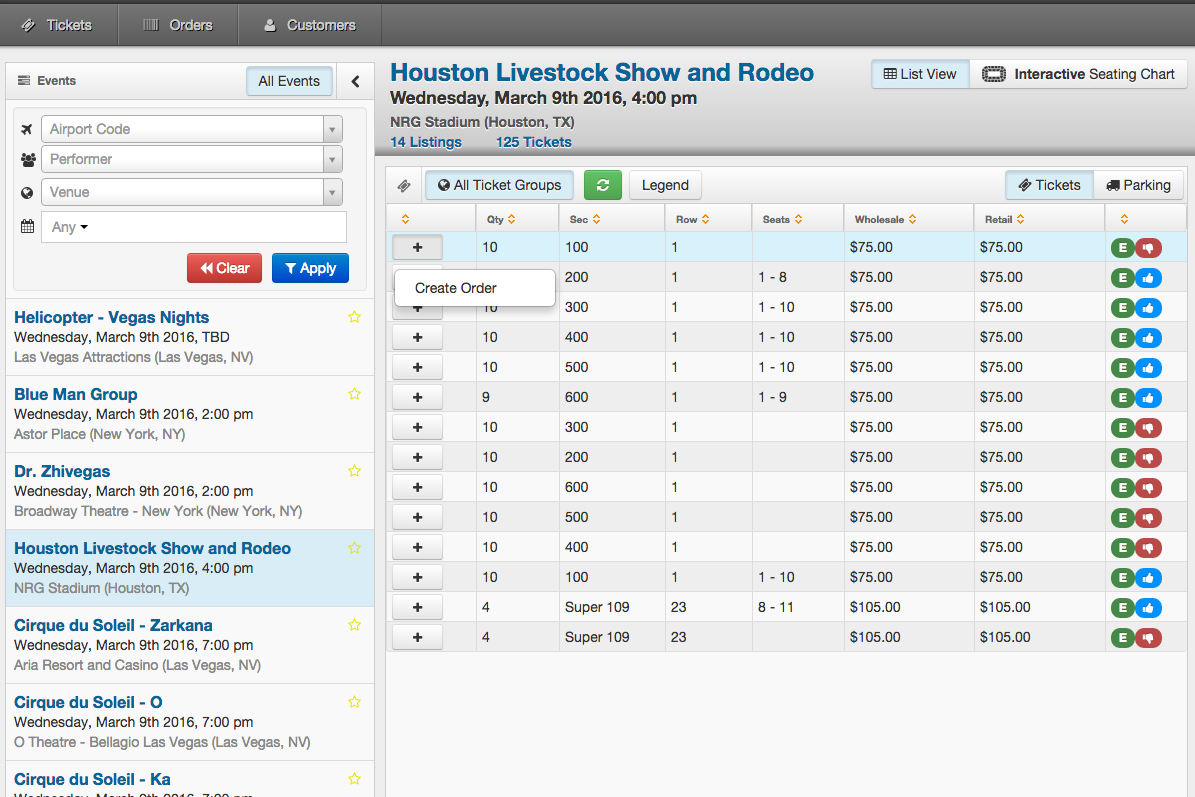Click the E icon for section 200 without seats
The image size is (1195, 797).
(1122, 458)
